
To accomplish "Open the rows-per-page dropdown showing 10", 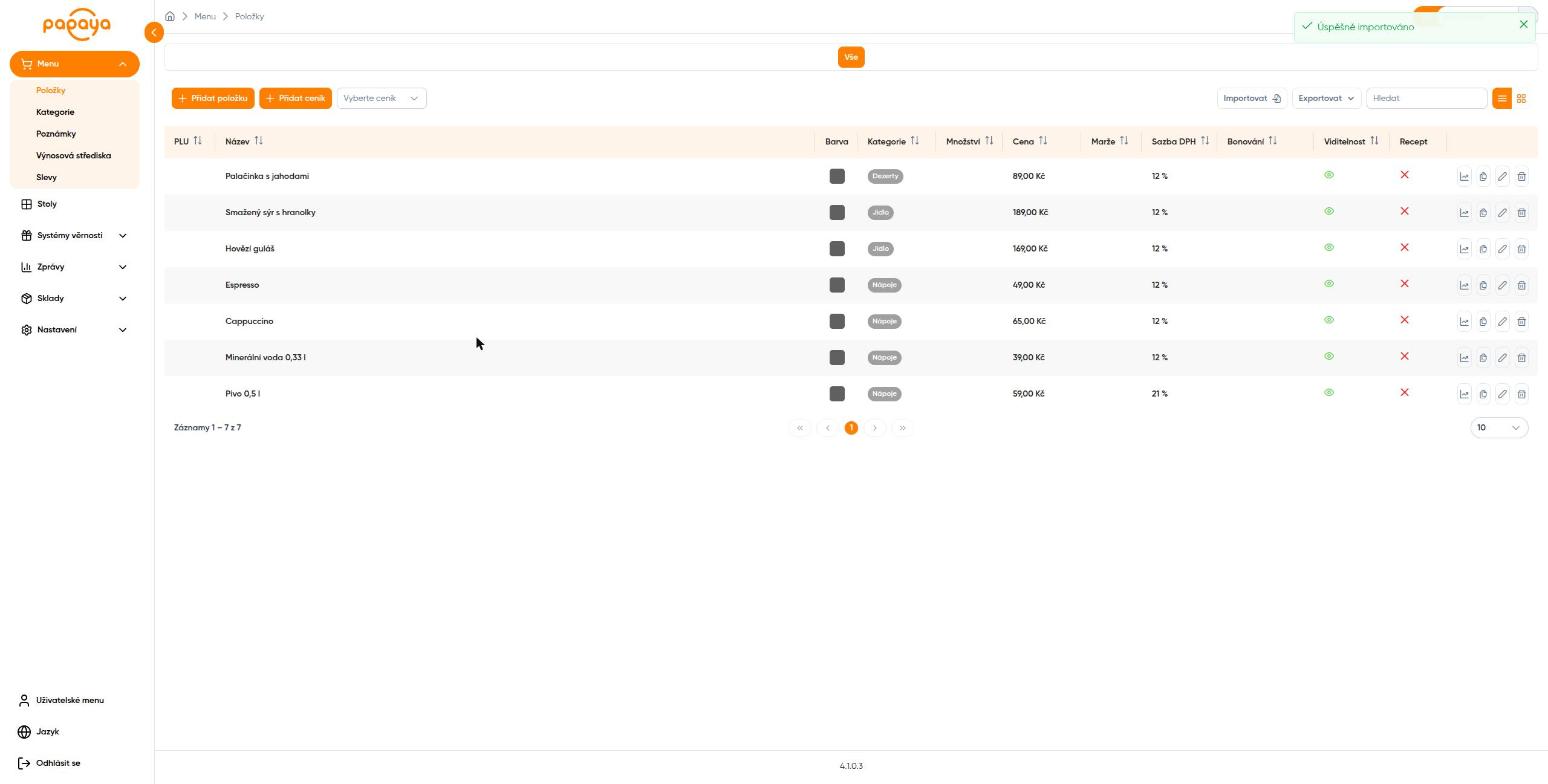I will [x=1499, y=428].
